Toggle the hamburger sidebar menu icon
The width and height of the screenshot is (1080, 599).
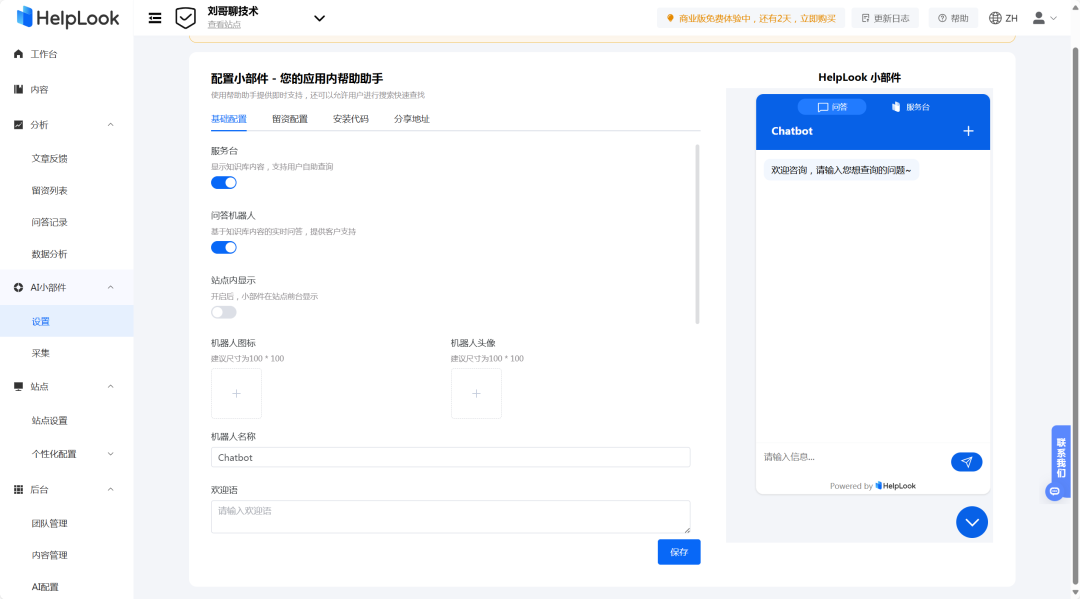point(155,19)
